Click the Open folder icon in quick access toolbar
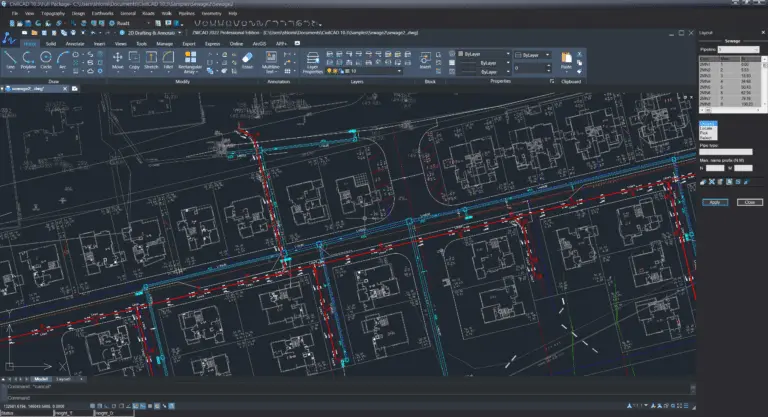 click(x=34, y=33)
